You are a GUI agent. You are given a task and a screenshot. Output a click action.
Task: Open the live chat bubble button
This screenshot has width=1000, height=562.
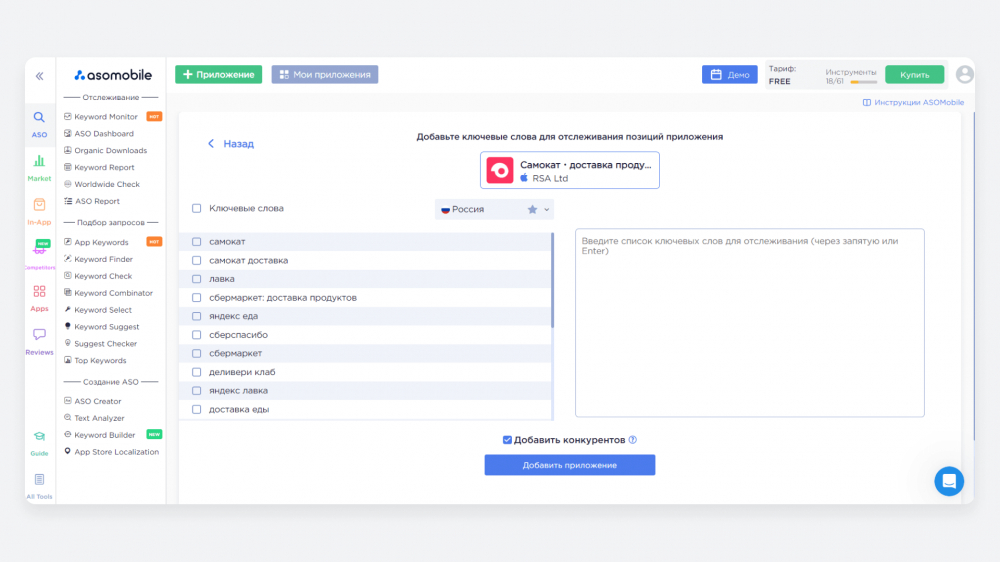[949, 481]
